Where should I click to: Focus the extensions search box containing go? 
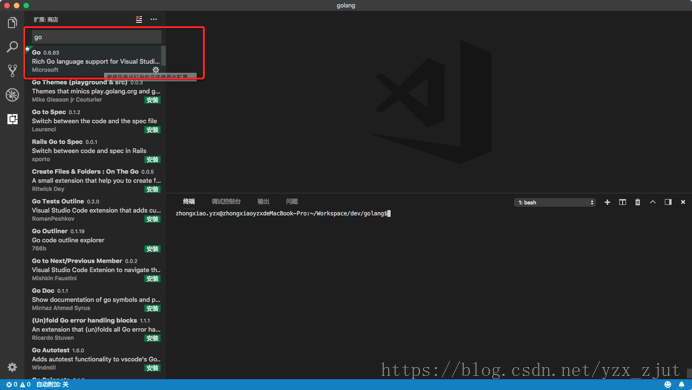point(97,37)
